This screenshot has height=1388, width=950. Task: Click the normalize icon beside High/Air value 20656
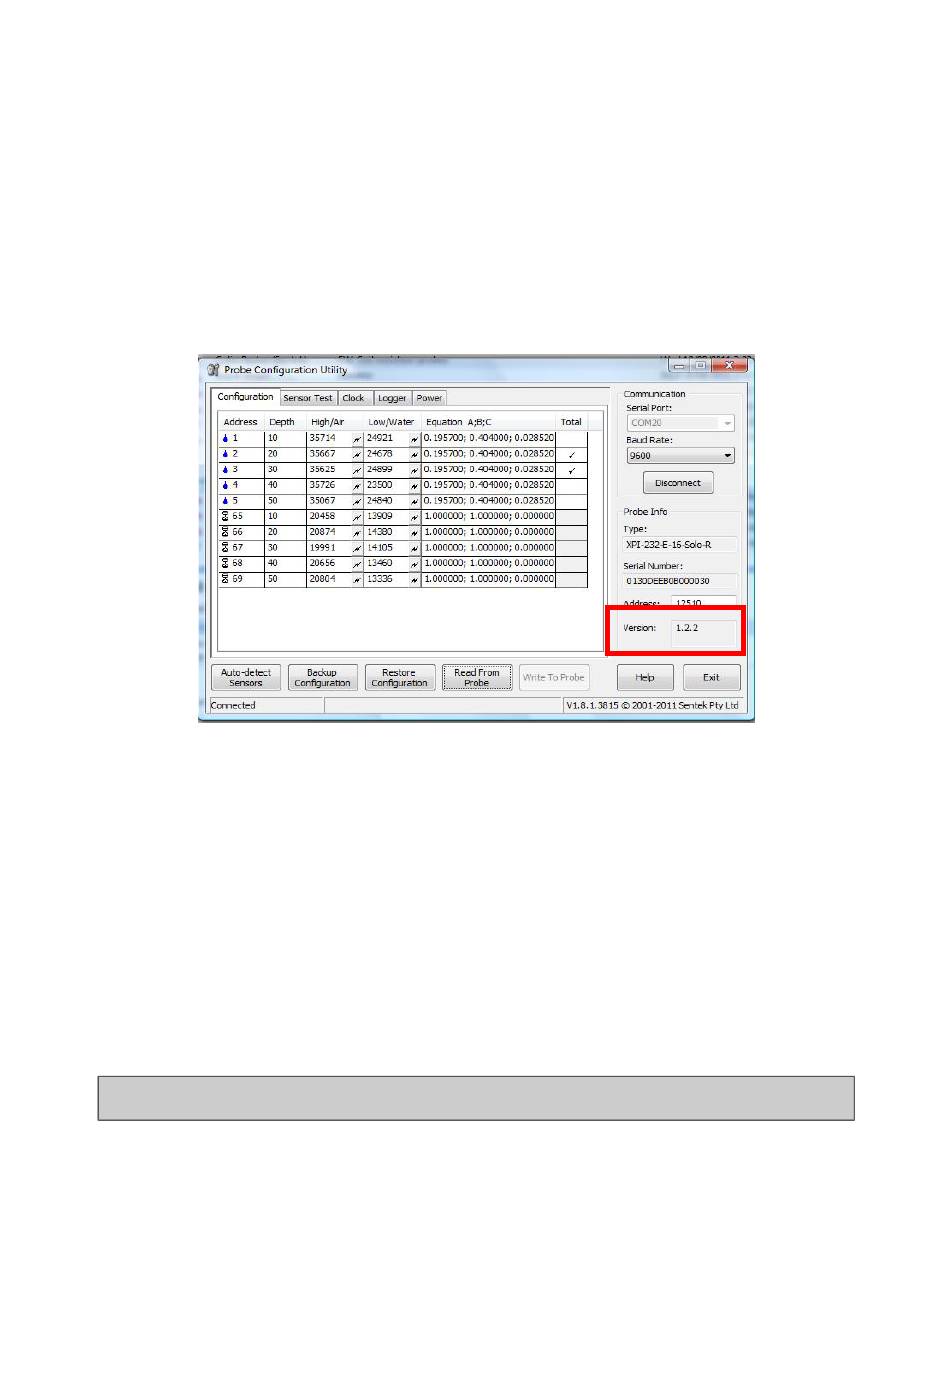[x=356, y=564]
